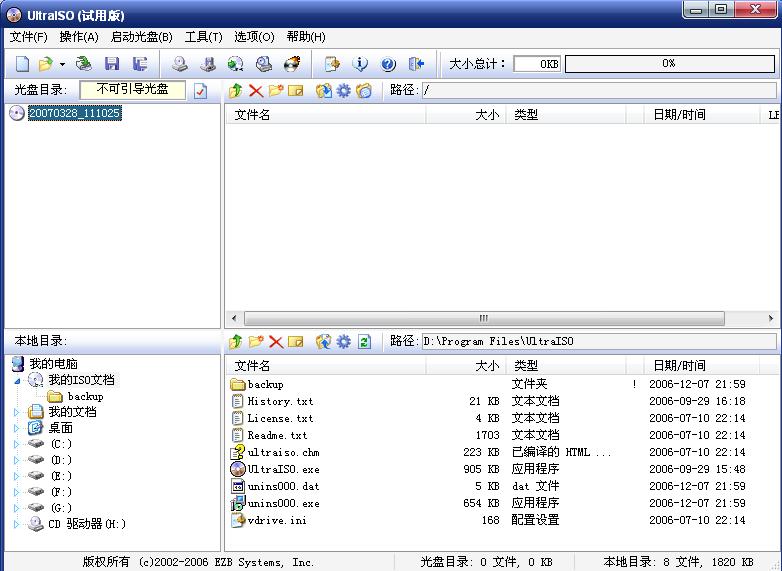This screenshot has height=571, width=782.
Task: Open the 文件(F) menu
Action: pyautogui.click(x=28, y=37)
